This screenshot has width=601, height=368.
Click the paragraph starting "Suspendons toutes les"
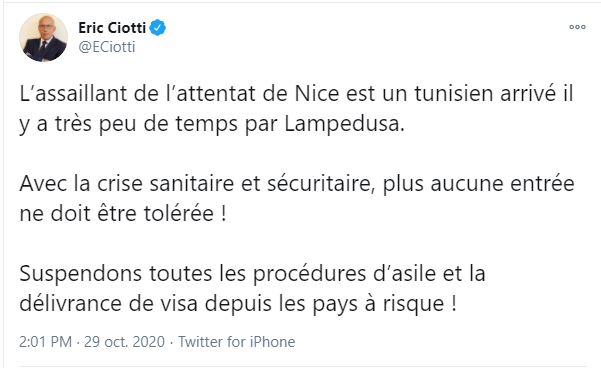[253, 288]
